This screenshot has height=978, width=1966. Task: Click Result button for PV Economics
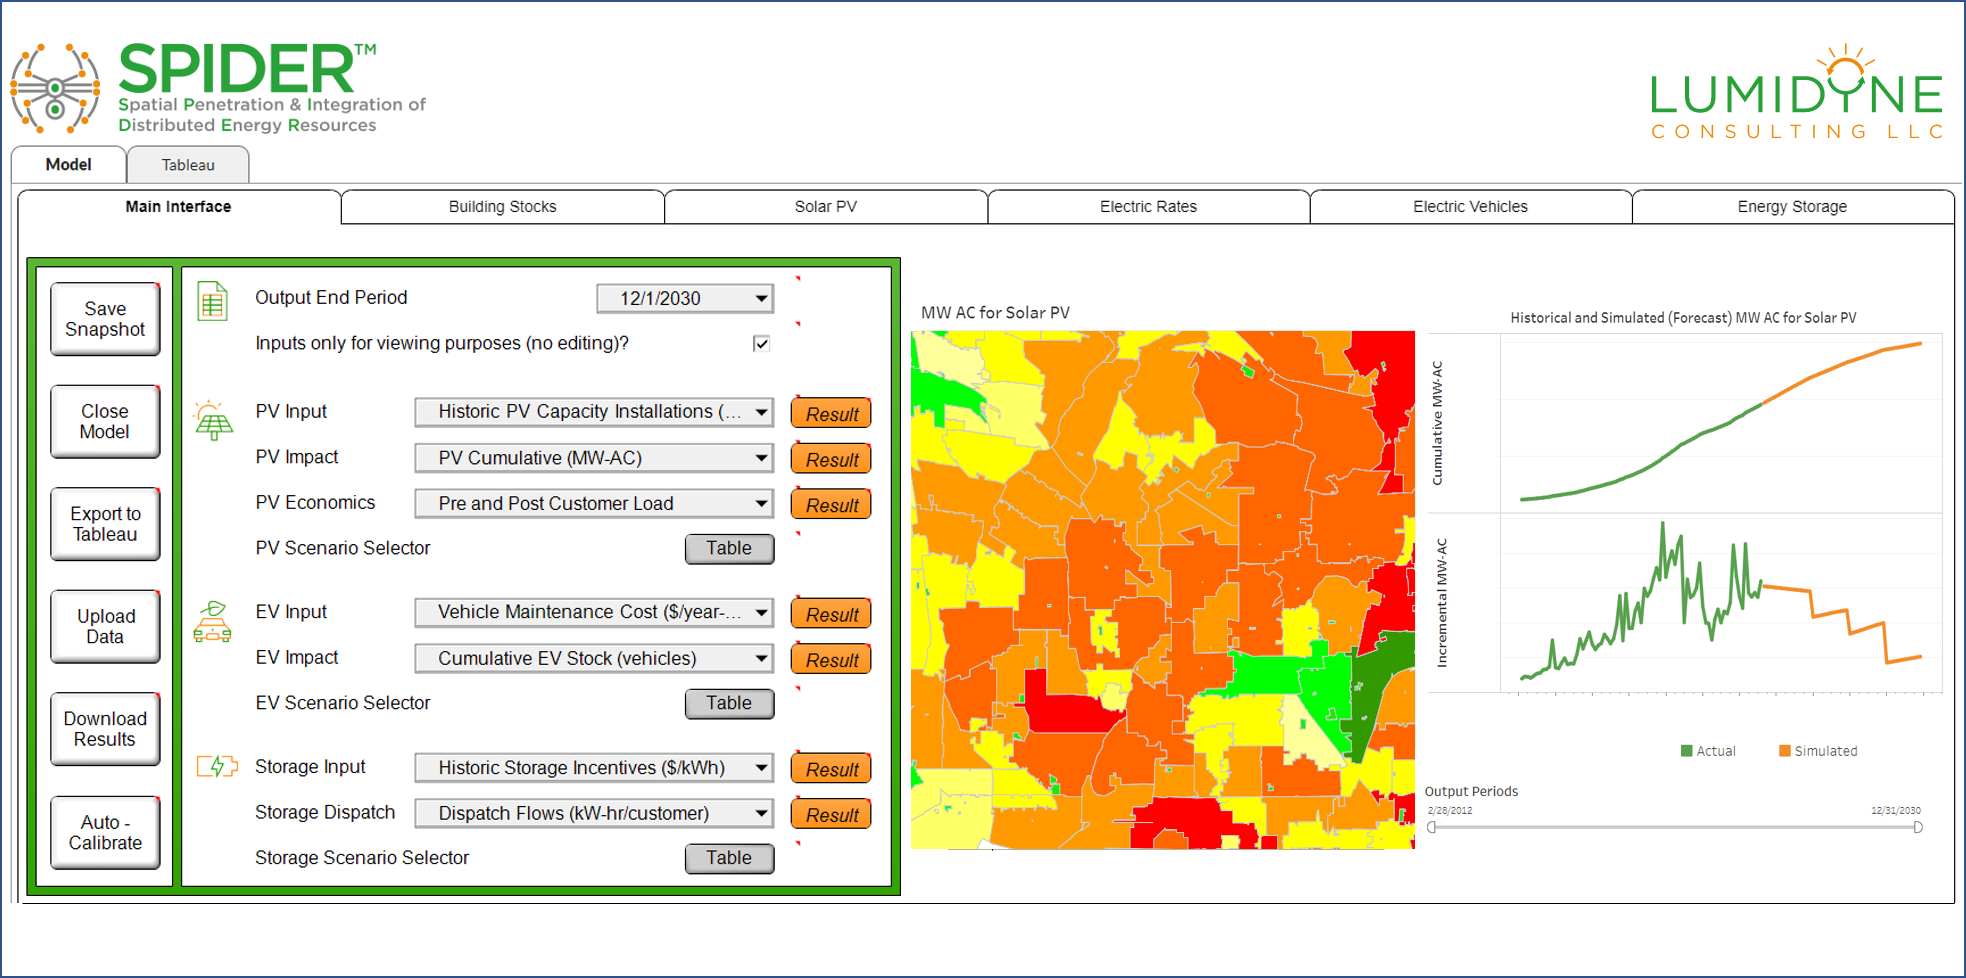coord(831,505)
